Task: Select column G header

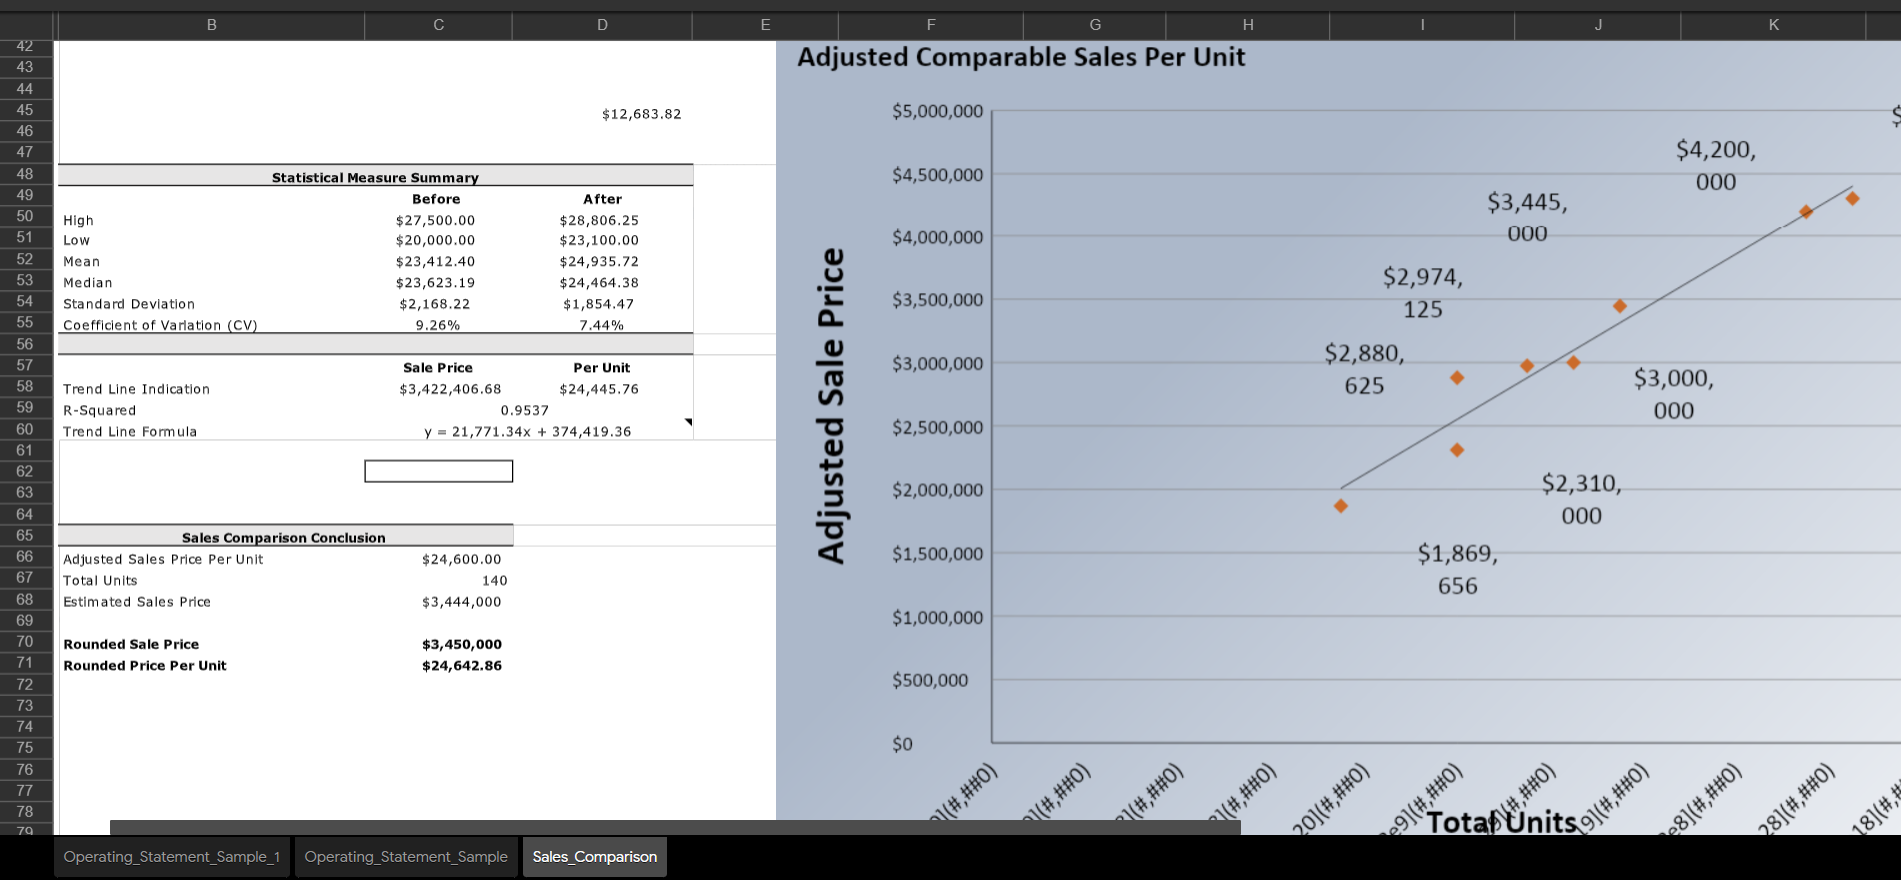Action: point(1095,25)
